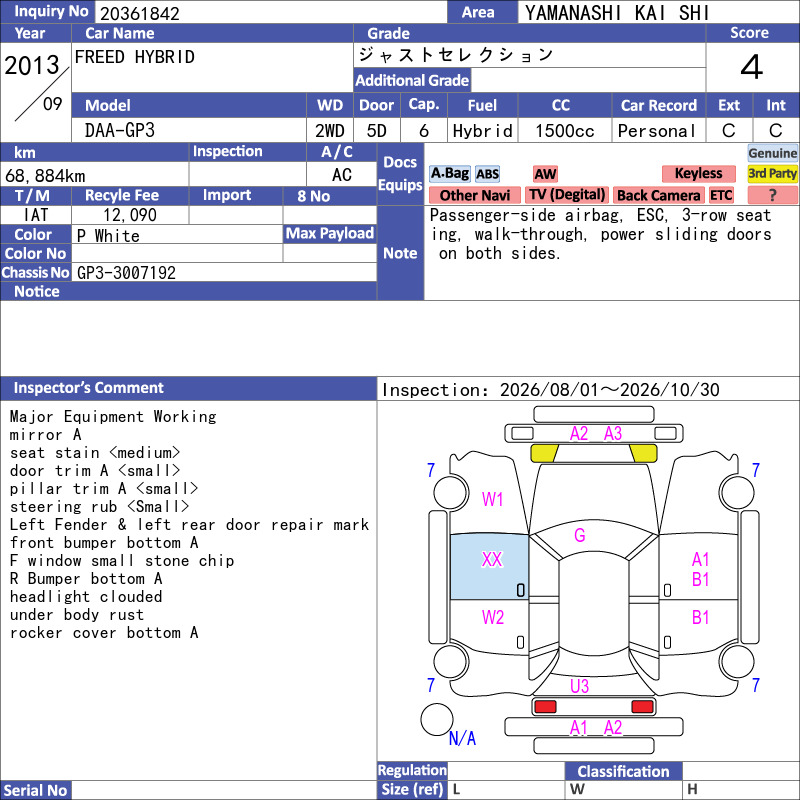Viewport: 800px width, 800px height.
Task: Select the Inspector's Comment header
Action: (x=188, y=388)
